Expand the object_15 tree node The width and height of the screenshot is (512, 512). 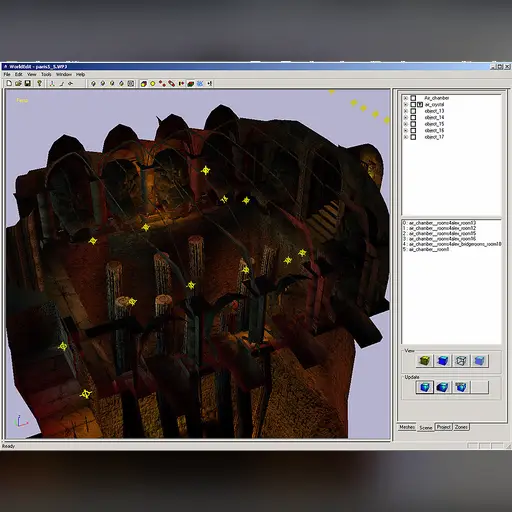406,124
